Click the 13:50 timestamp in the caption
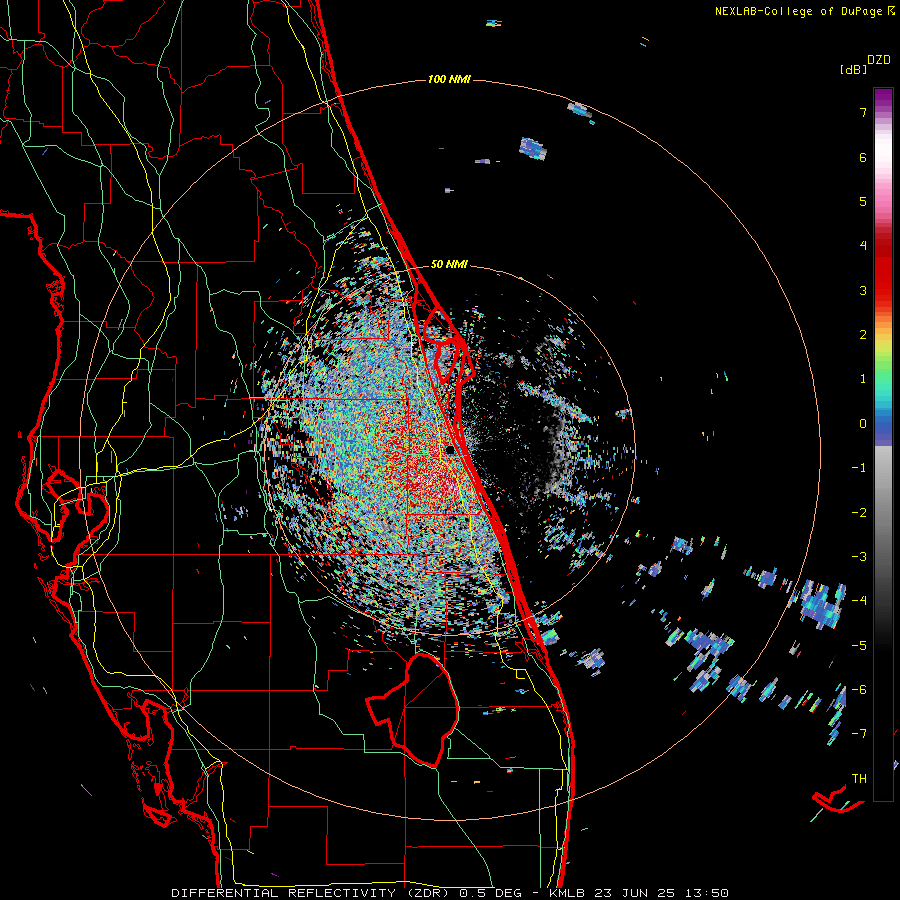 (705, 893)
